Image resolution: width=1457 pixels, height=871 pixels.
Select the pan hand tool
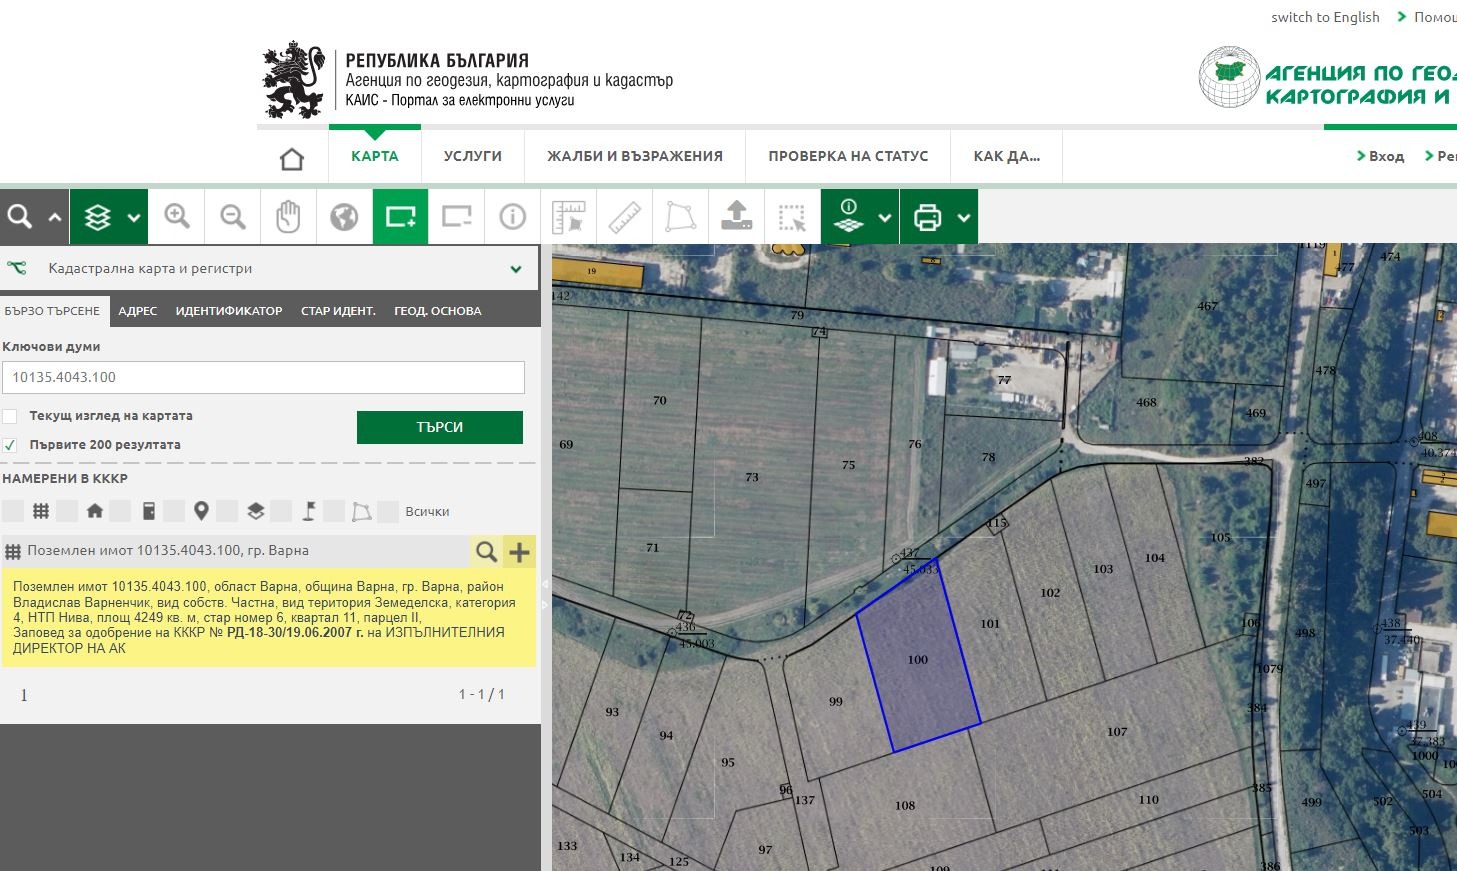288,216
